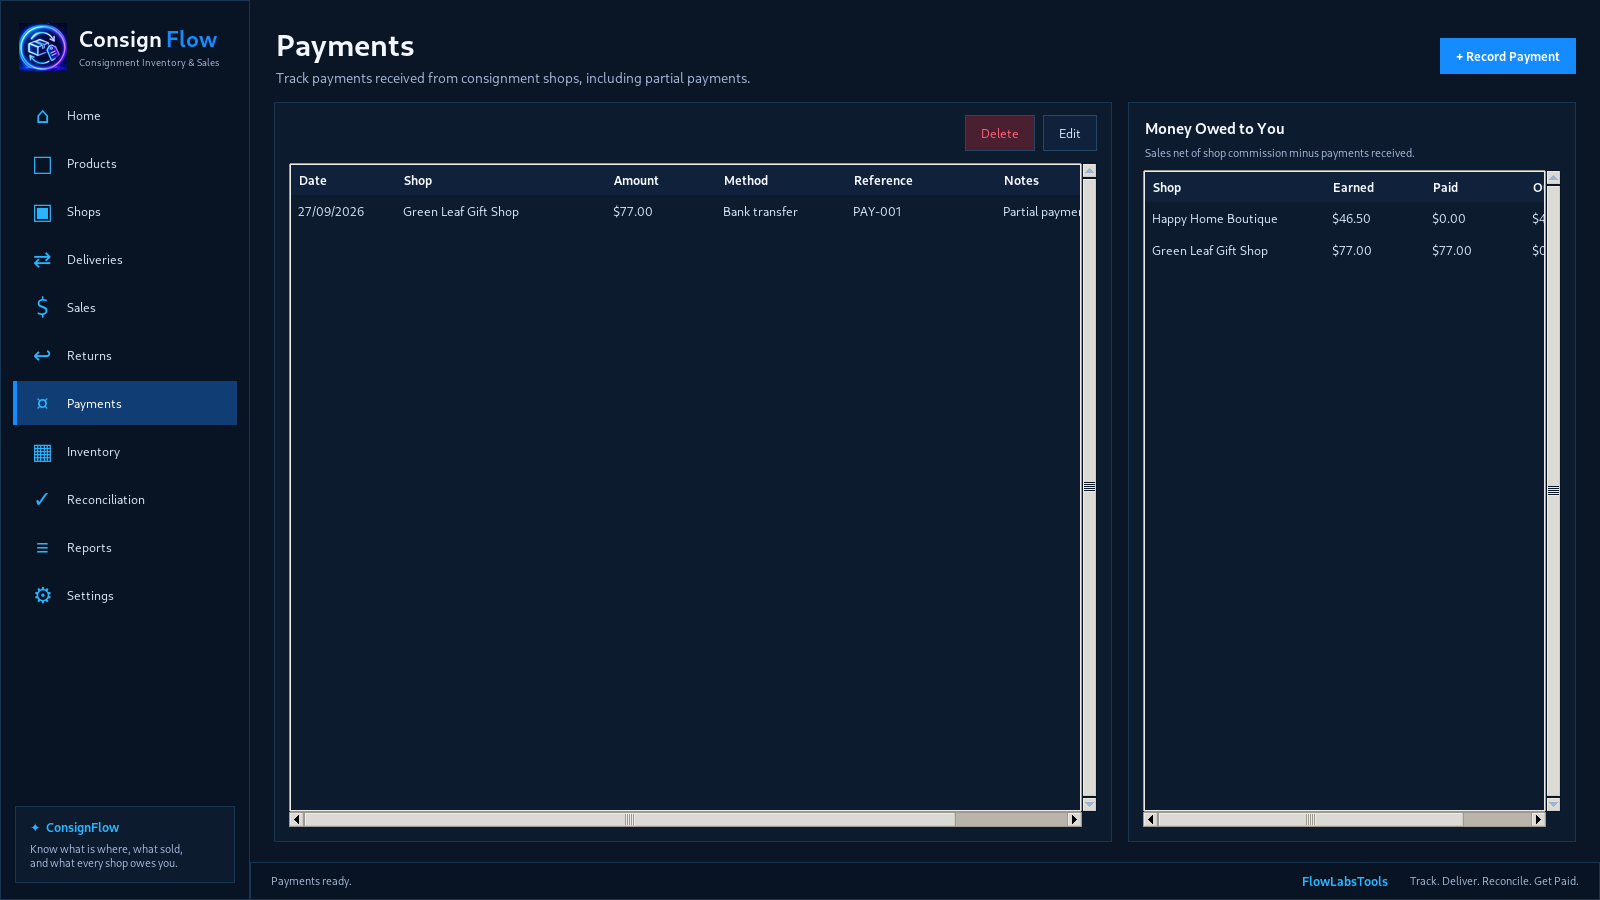Open the Sales label in sidebar
Screen dimensions: 1600x900
tap(81, 308)
